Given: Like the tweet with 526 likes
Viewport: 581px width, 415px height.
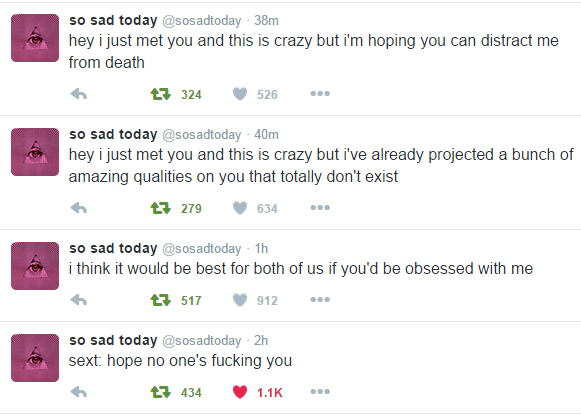Looking at the screenshot, I should click(240, 94).
